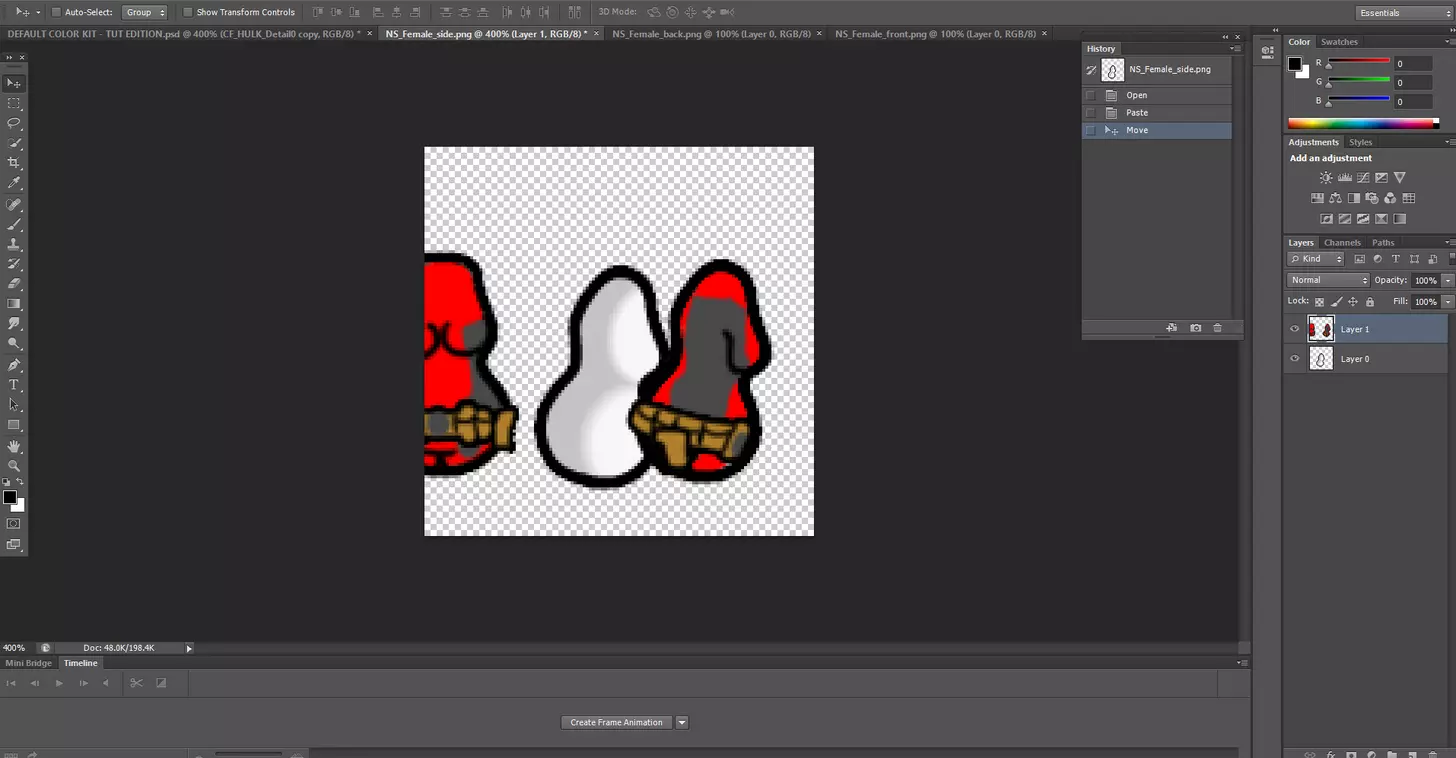Choose the Zoom tool in toolbar
Screen dimensions: 1456x758
pyautogui.click(x=14, y=466)
